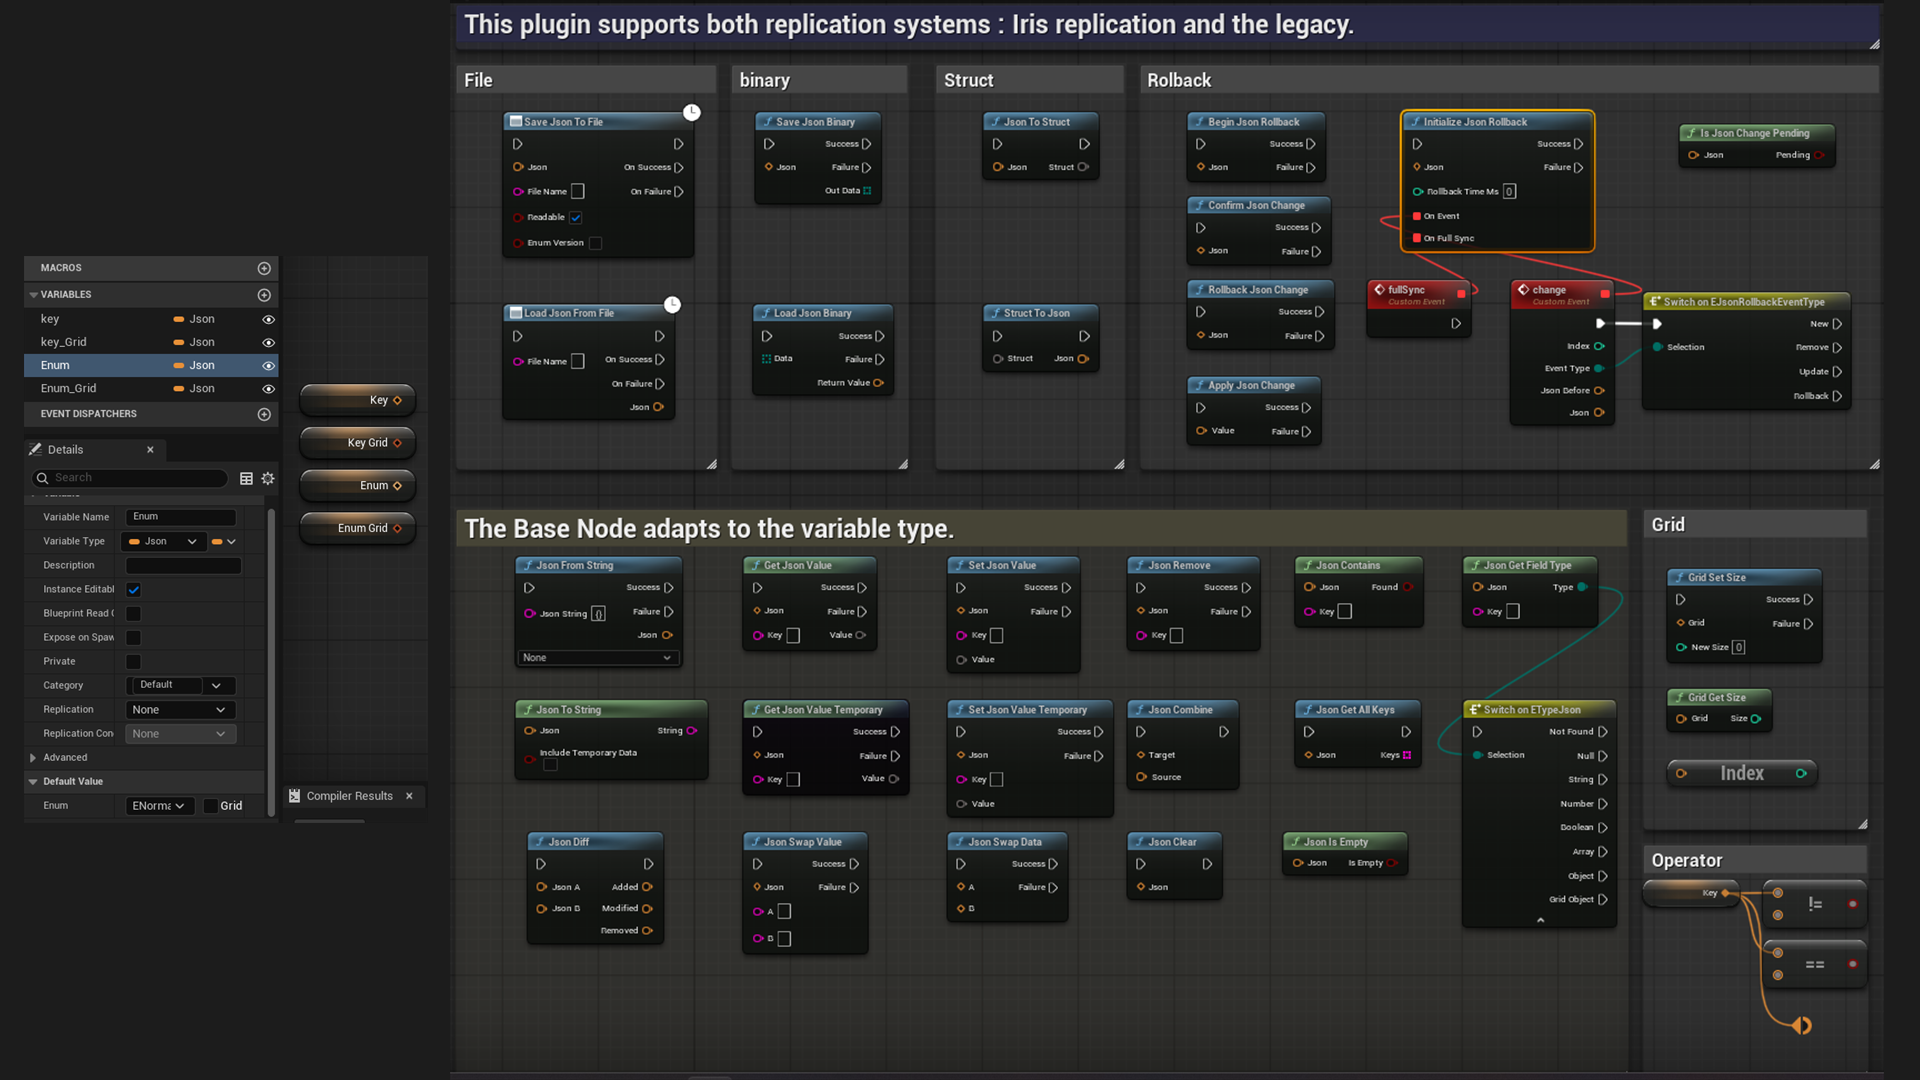This screenshot has height=1080, width=1920.
Task: Edit the Variable Name field
Action: (x=181, y=517)
